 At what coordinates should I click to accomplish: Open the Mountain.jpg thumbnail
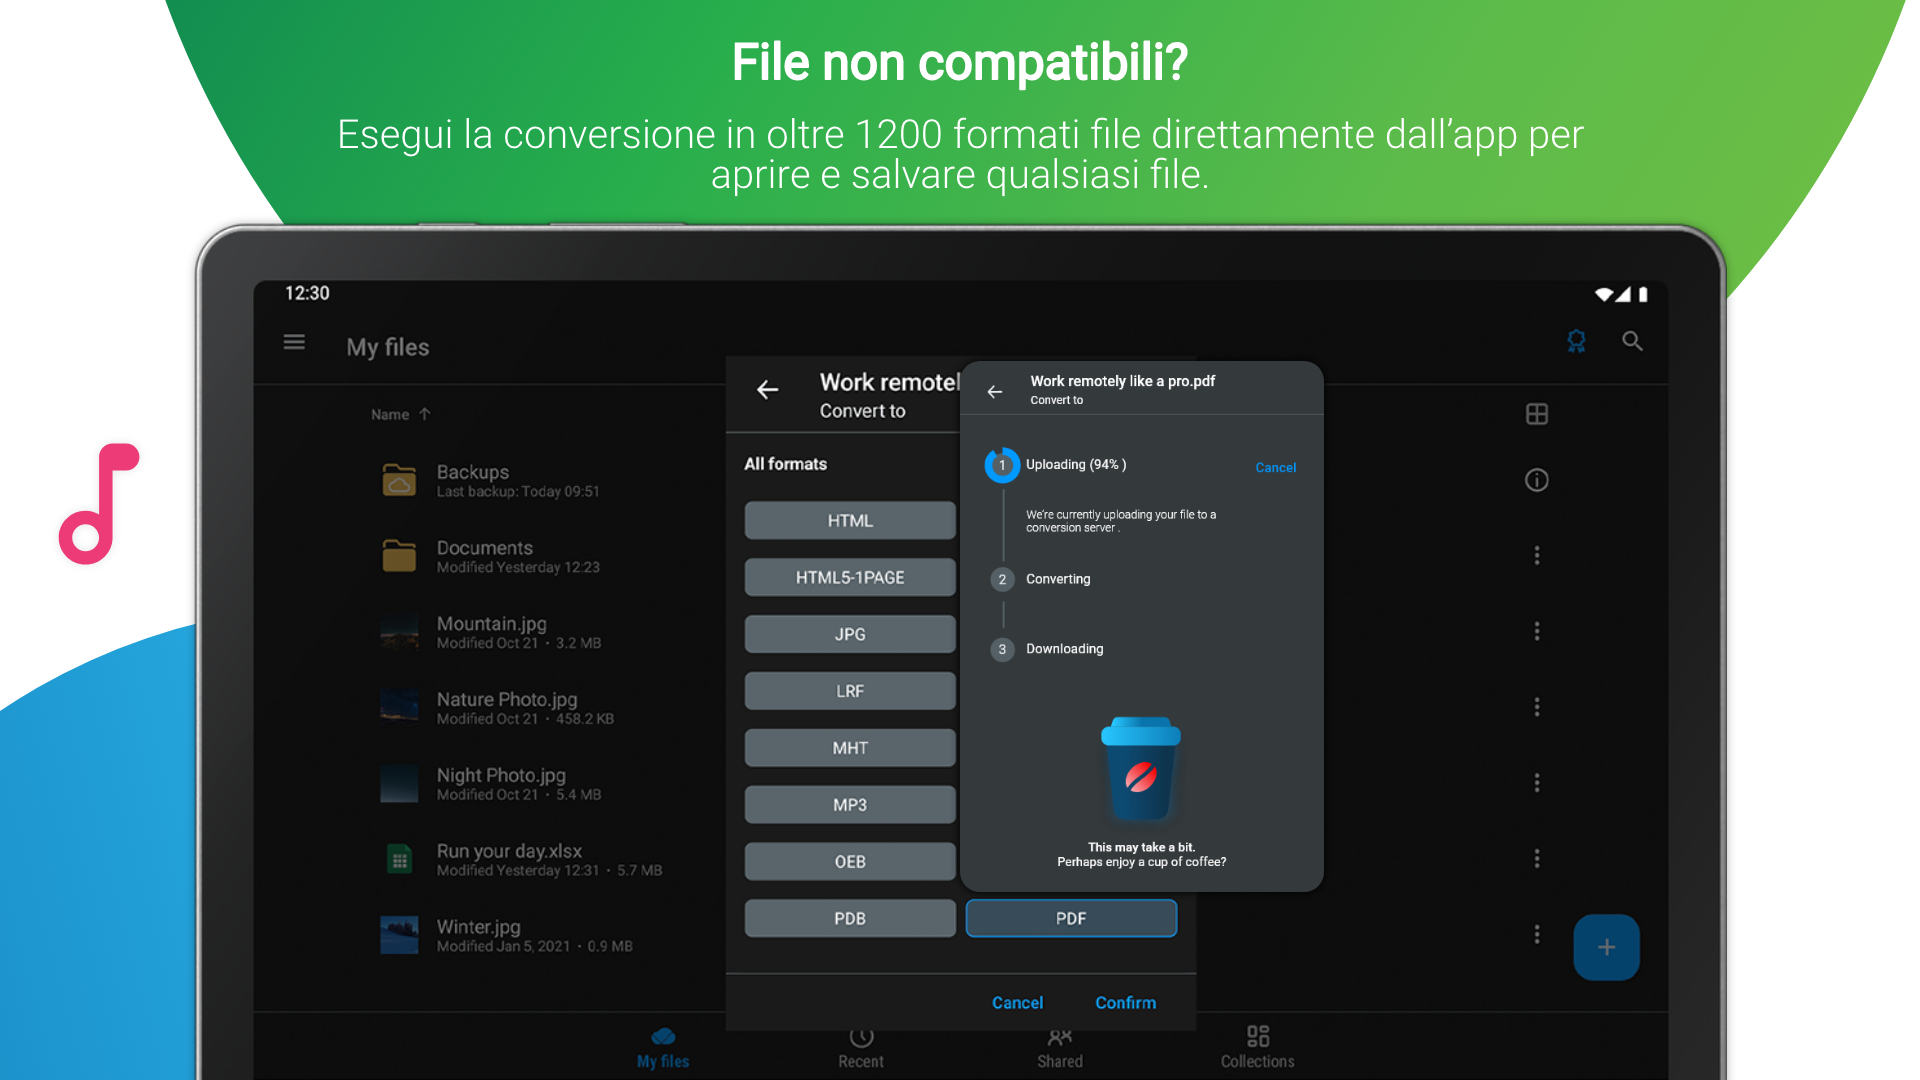(399, 633)
